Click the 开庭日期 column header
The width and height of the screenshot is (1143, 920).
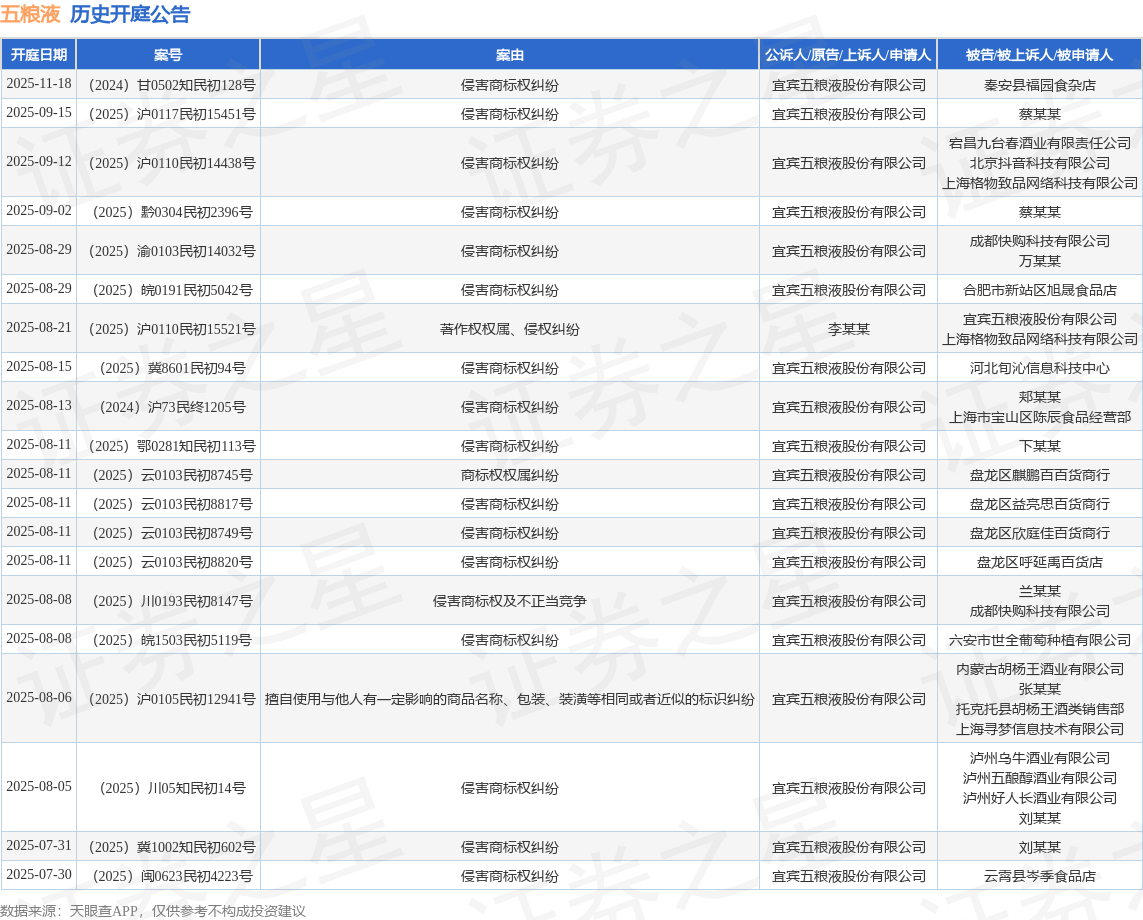point(39,55)
